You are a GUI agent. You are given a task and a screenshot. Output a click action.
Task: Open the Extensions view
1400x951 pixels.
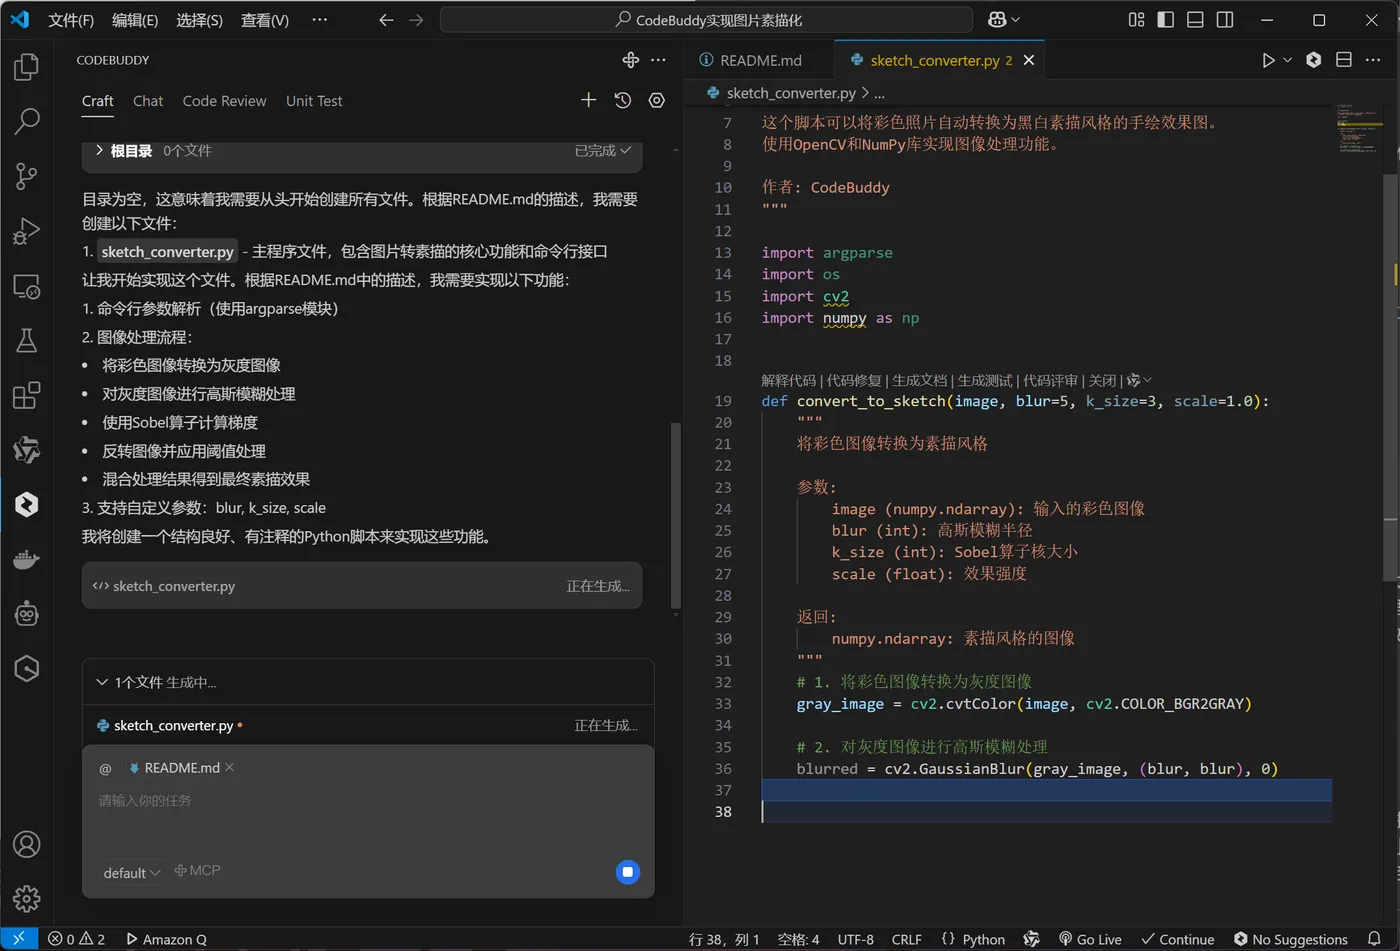coord(27,395)
